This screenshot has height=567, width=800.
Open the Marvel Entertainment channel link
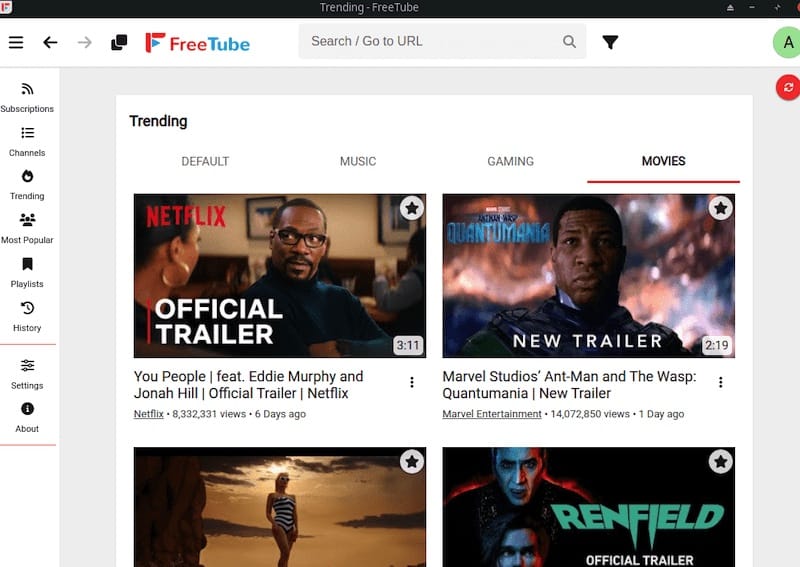492,414
